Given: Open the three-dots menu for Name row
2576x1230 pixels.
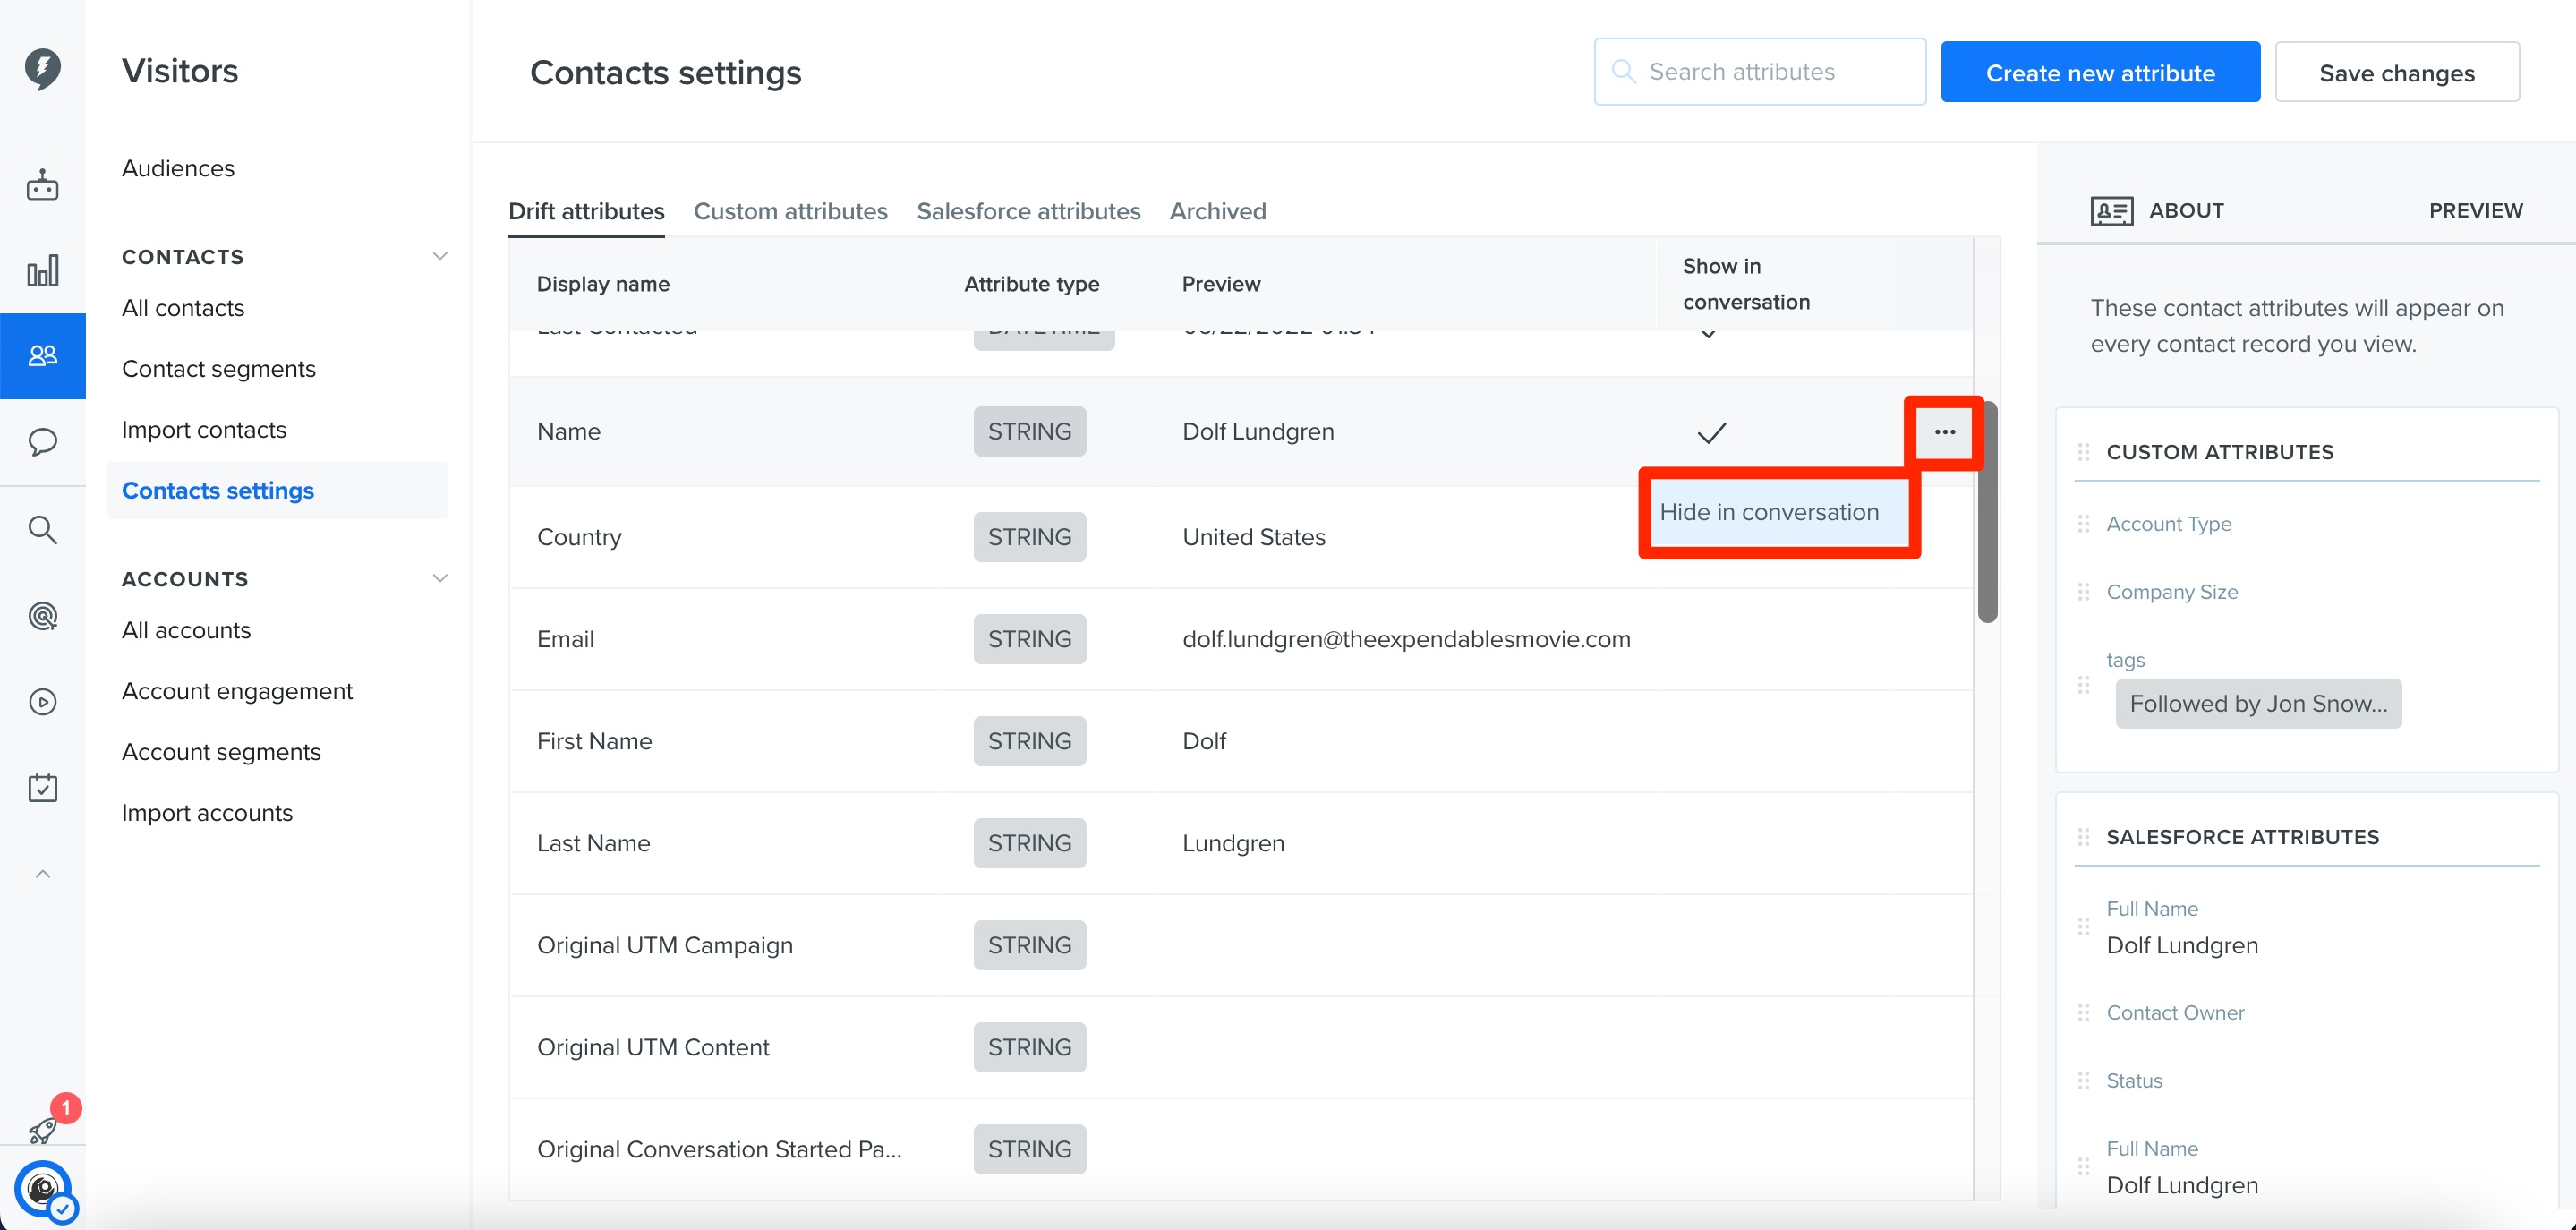Looking at the screenshot, I should click(x=1944, y=432).
